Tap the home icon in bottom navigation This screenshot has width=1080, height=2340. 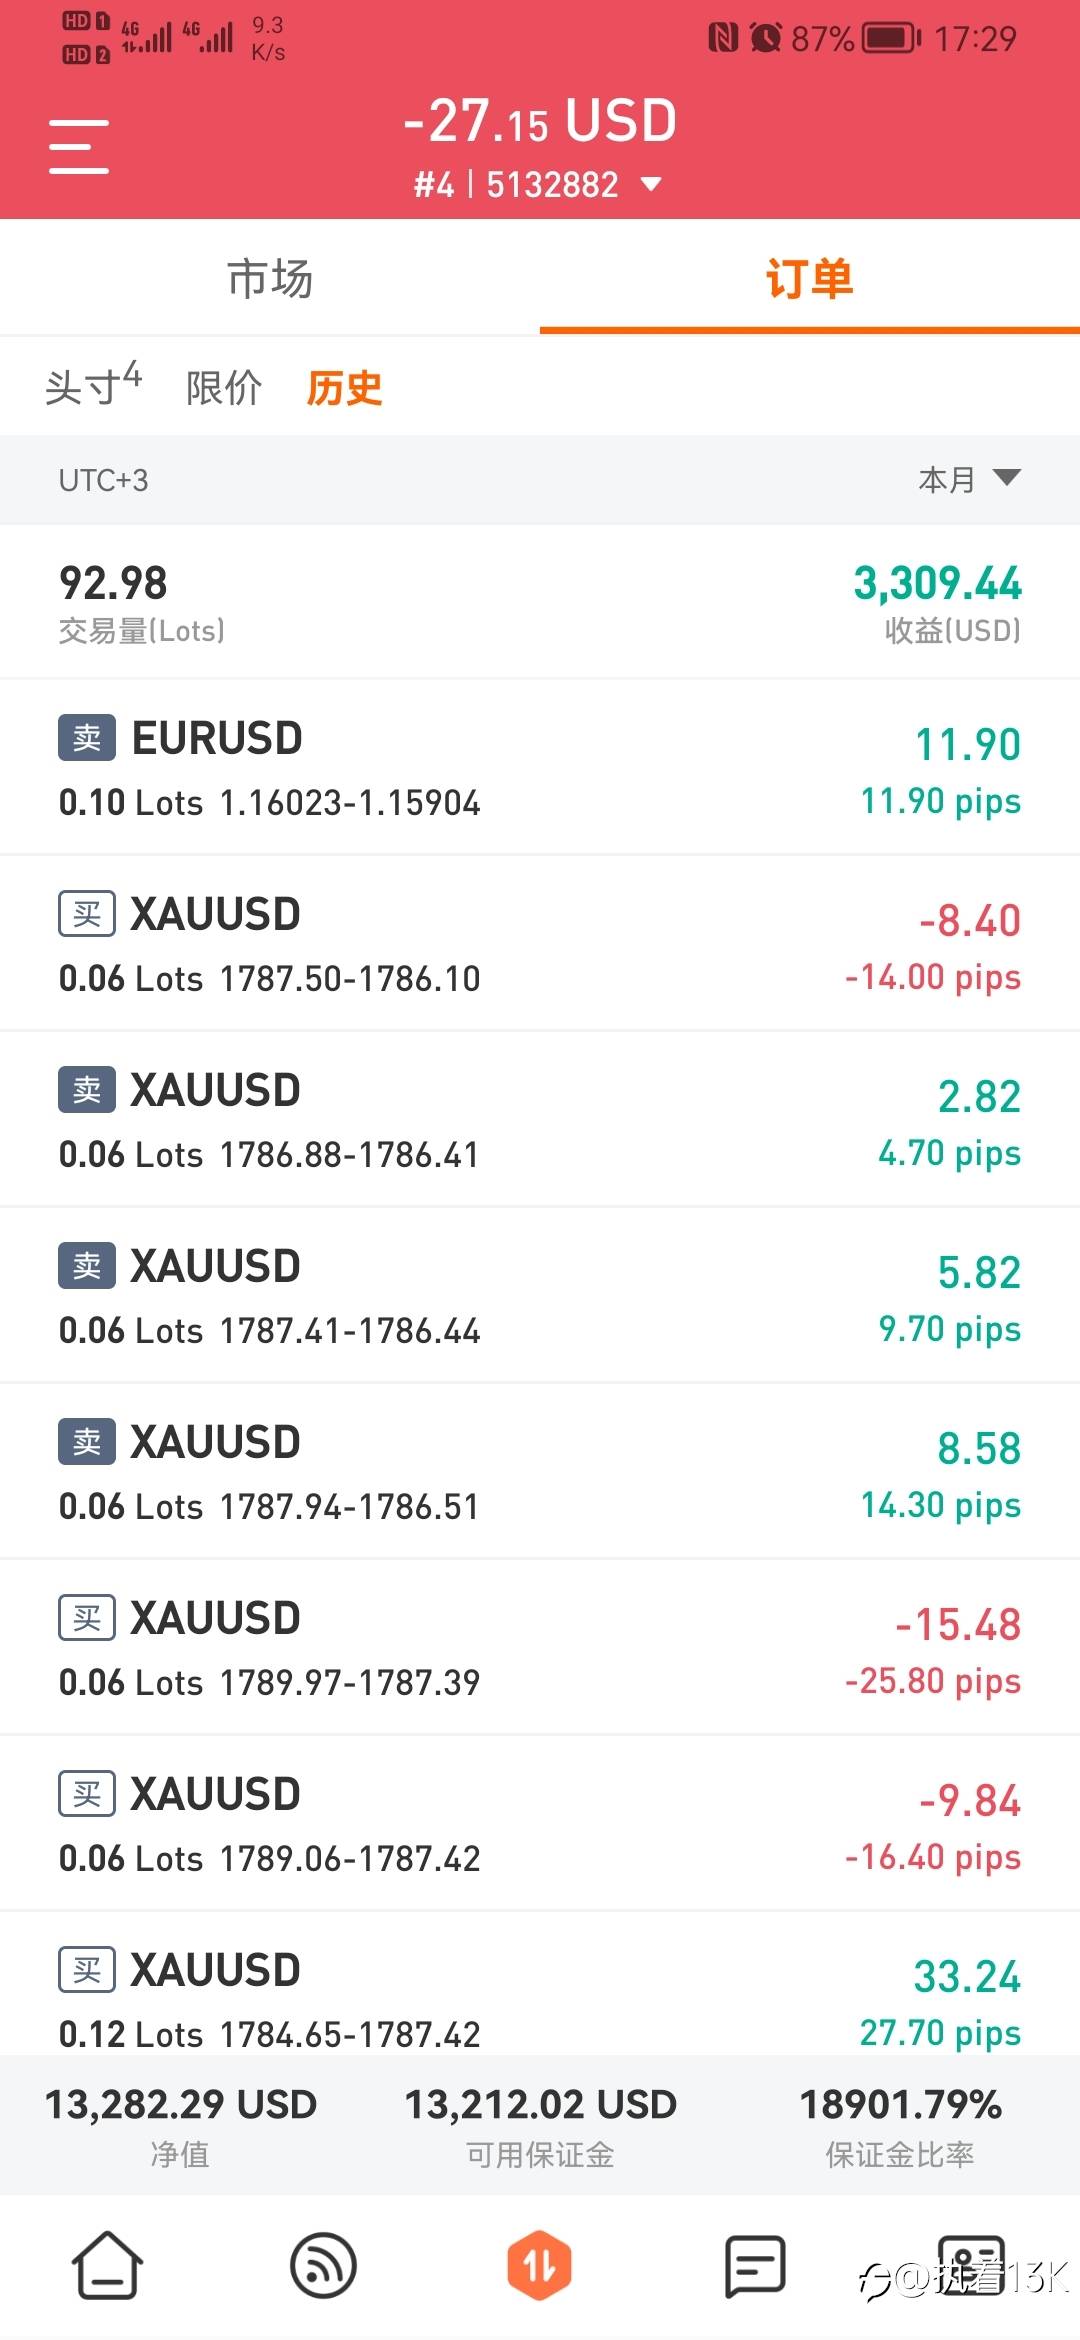107,2264
